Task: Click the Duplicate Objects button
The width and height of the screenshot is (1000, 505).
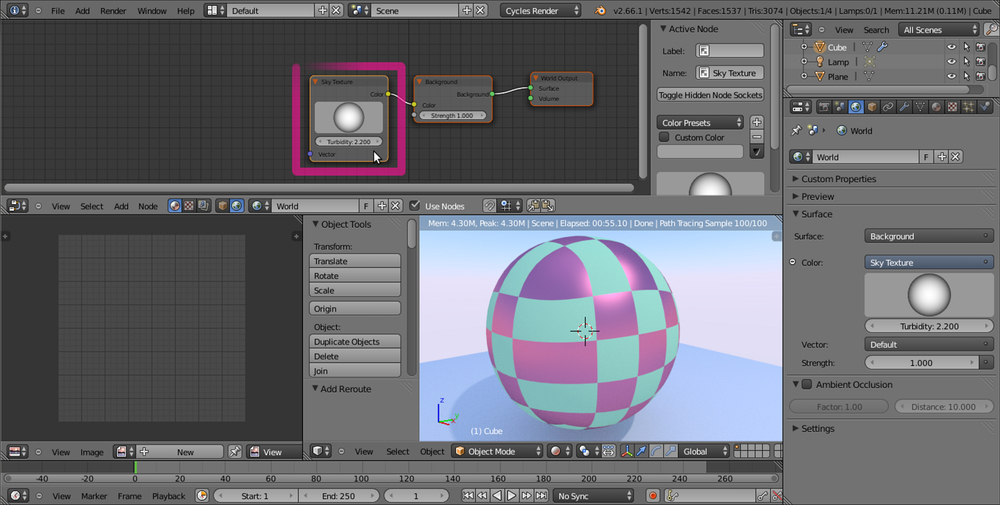Action: 355,342
